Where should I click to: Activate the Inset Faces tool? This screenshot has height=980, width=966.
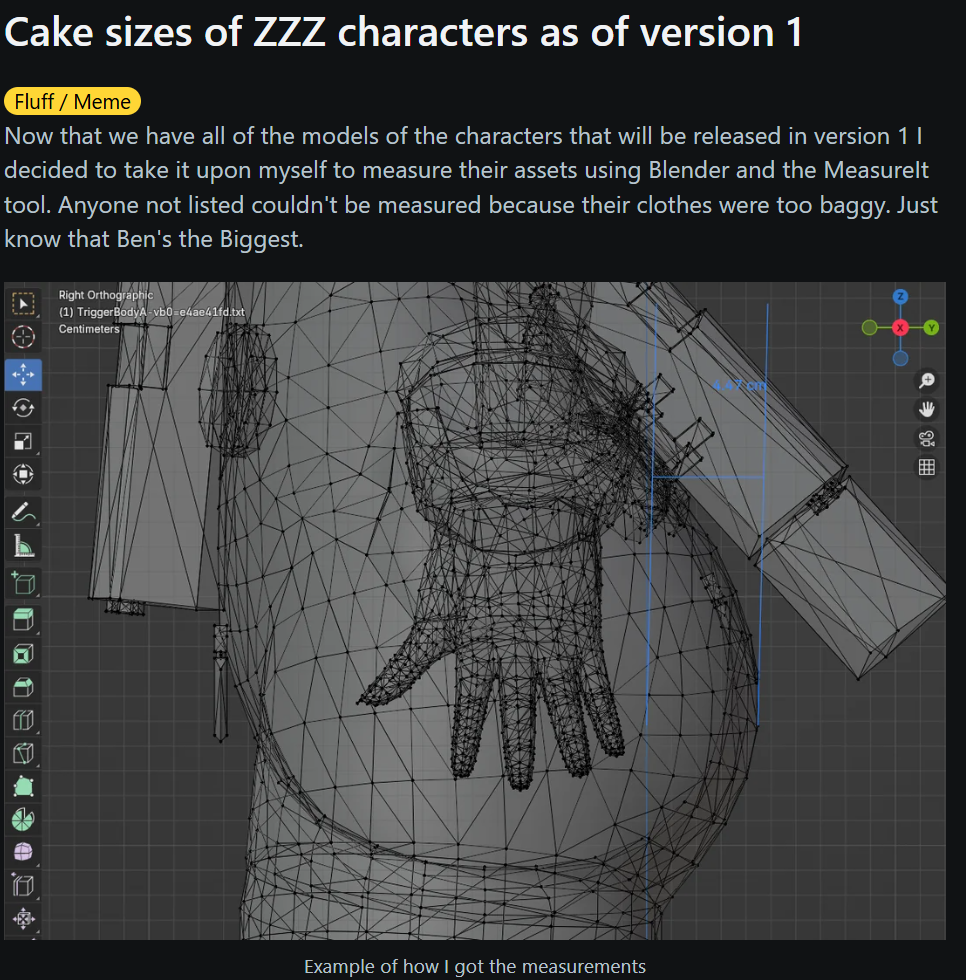[x=23, y=654]
